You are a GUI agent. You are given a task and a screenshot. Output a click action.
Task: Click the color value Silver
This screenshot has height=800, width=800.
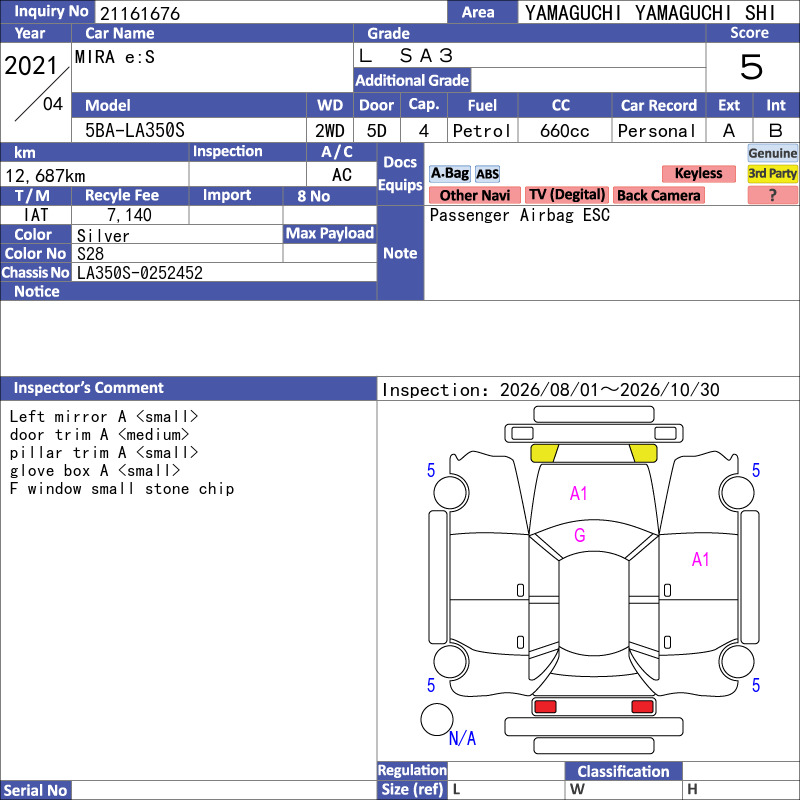(103, 236)
